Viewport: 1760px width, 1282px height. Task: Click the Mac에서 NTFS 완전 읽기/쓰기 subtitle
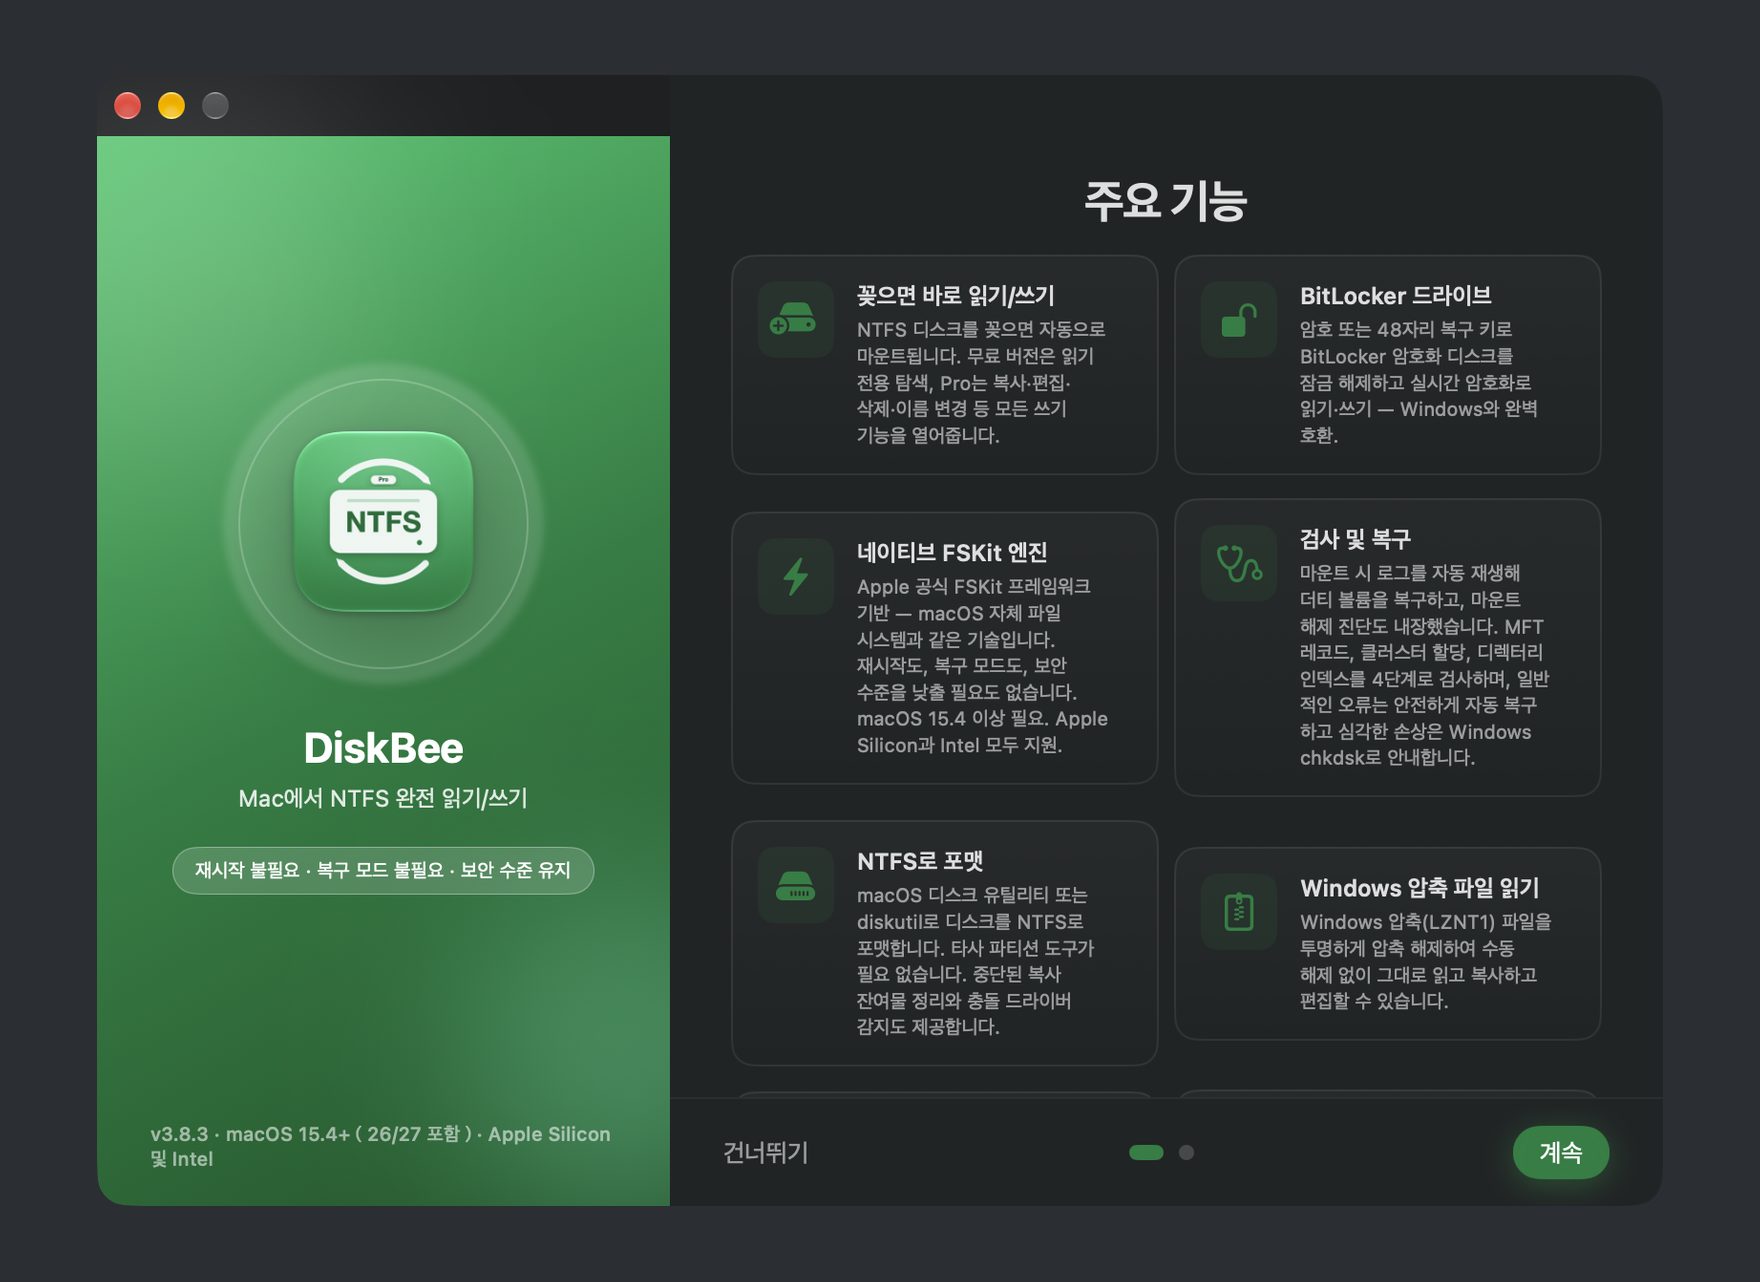(383, 798)
